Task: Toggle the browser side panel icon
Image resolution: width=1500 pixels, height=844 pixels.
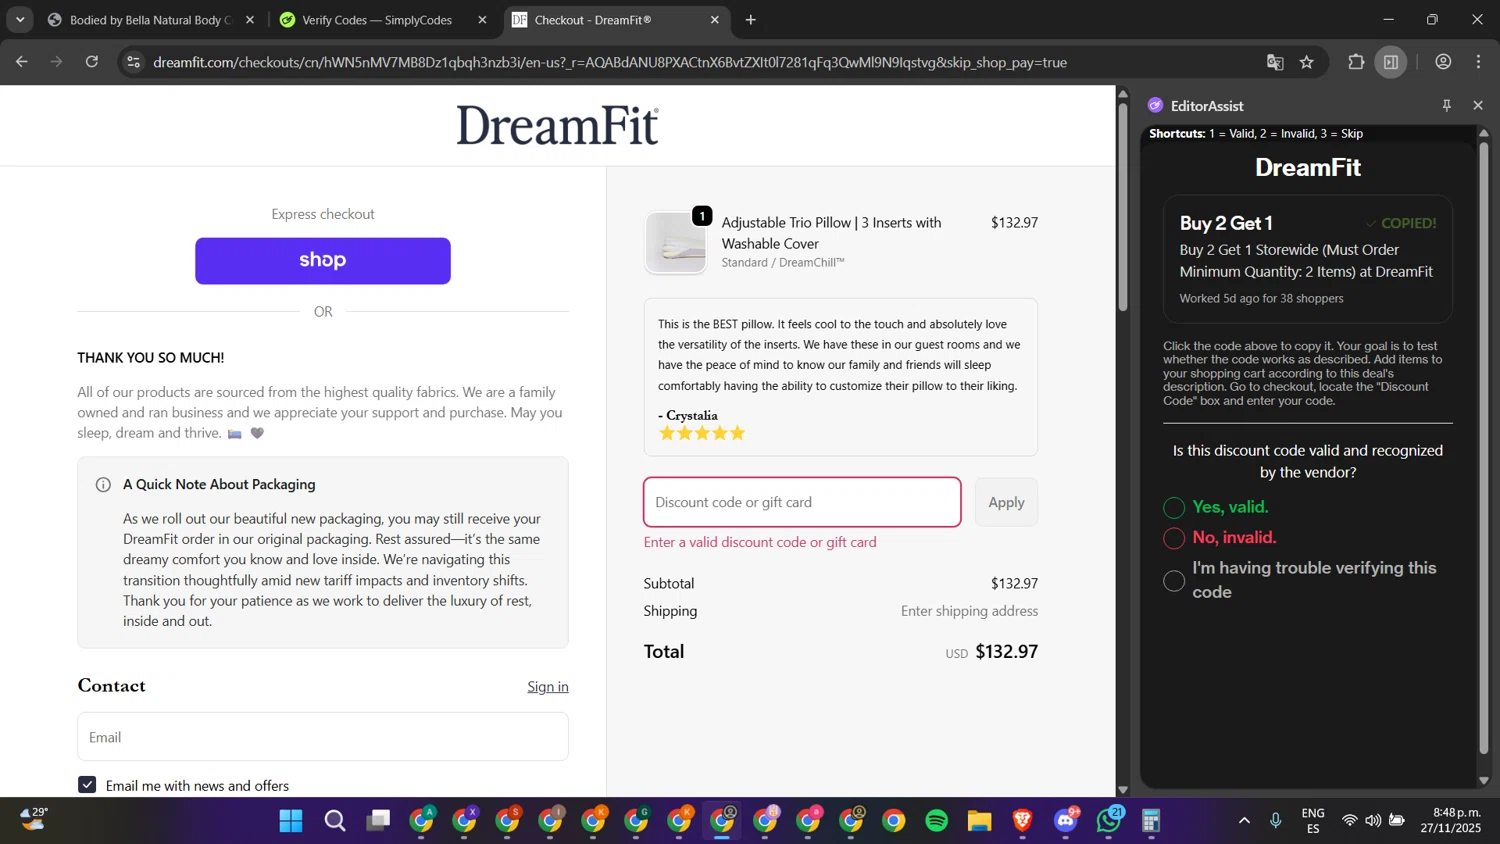Action: 1391,62
